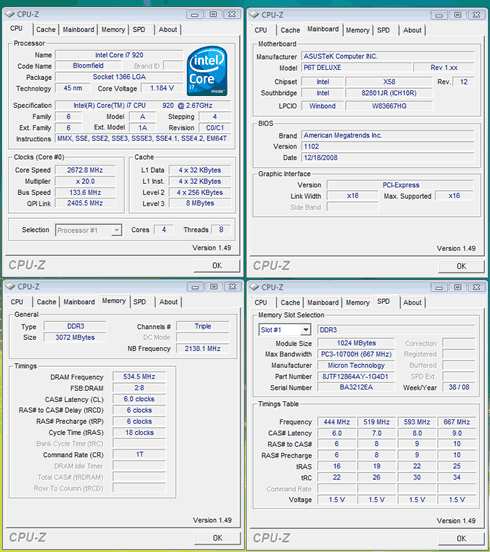The height and width of the screenshot is (552, 490).
Task: Click the PC3-10700H max bandwidth value
Action: pos(356,355)
